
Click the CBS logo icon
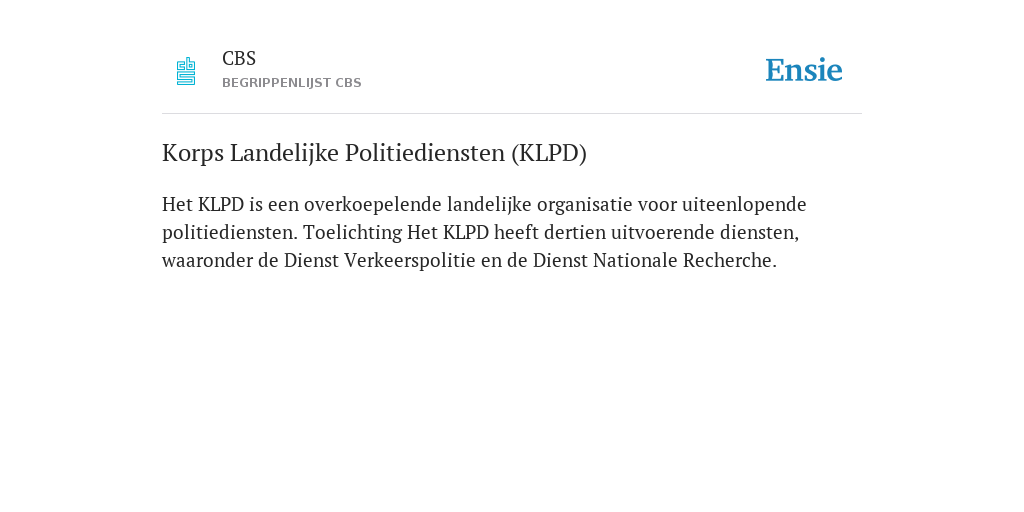(x=186, y=71)
